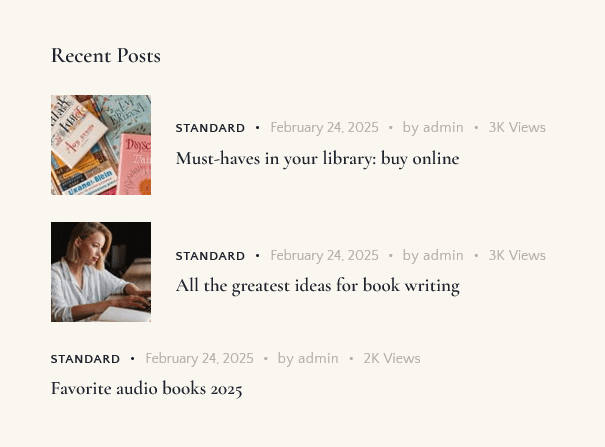This screenshot has height=447, width=605.
Task: Click the Recent Posts heading
Action: 106,56
